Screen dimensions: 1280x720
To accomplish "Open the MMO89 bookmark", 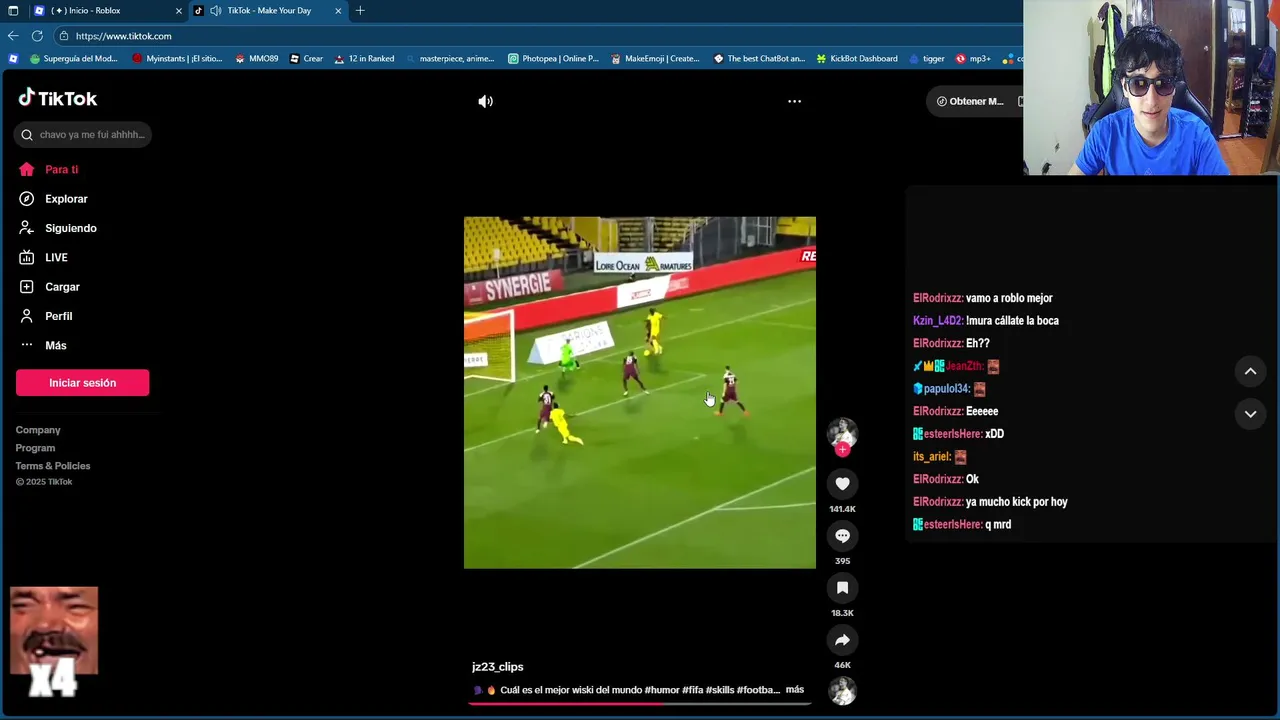I will [x=257, y=59].
